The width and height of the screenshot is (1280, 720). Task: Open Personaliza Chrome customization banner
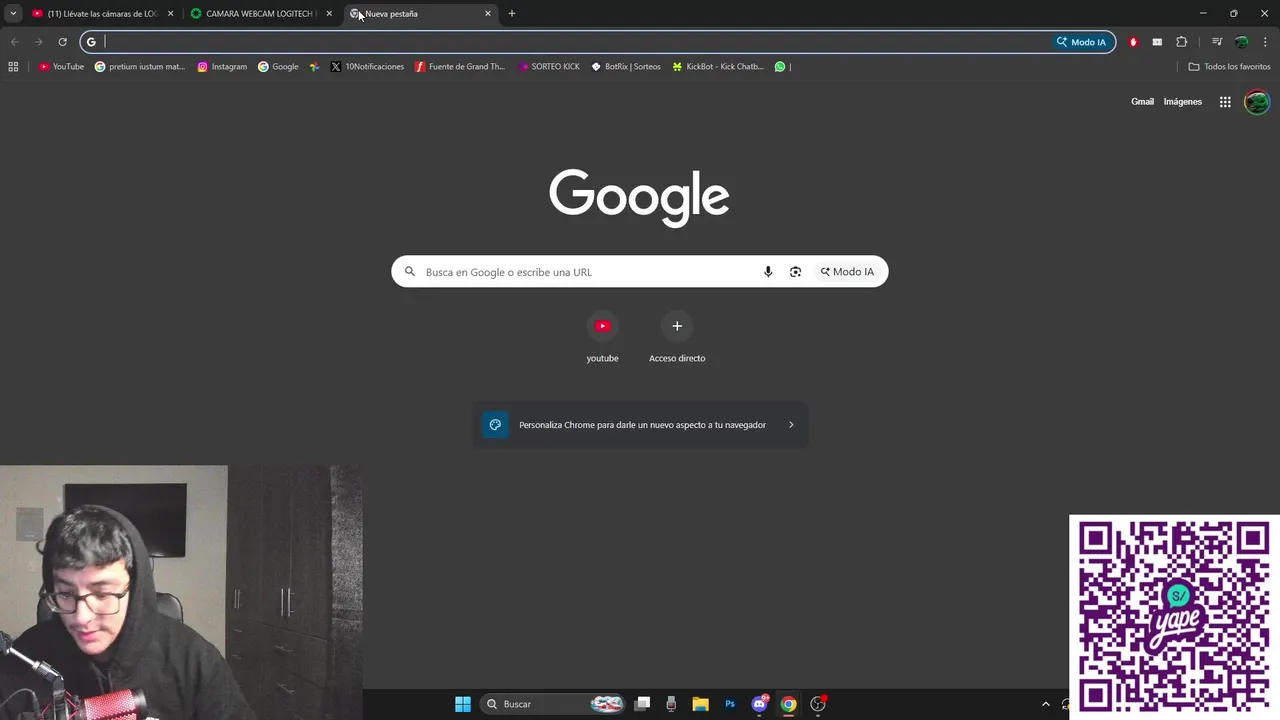click(640, 425)
